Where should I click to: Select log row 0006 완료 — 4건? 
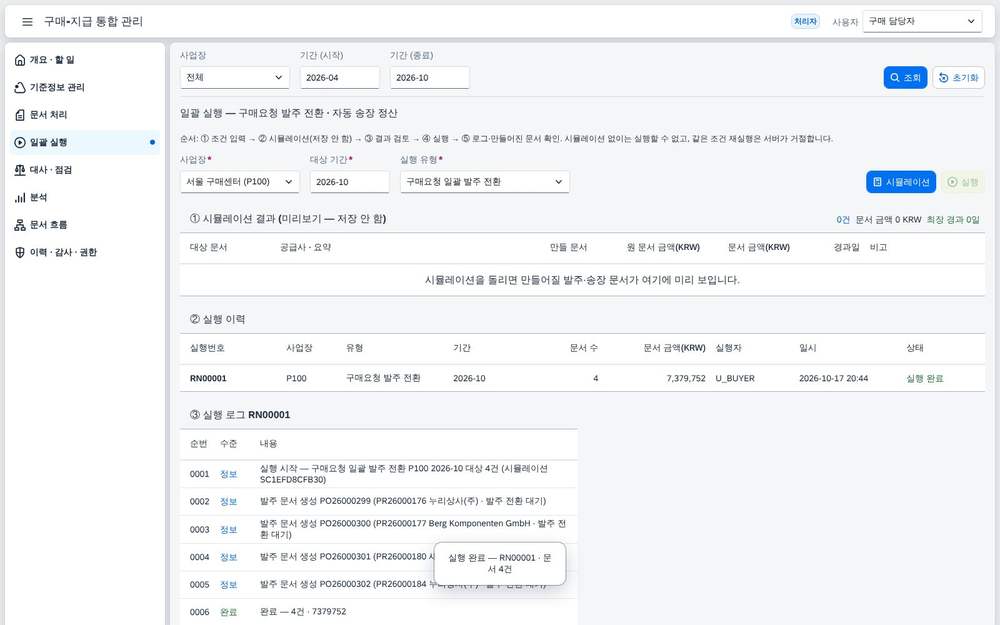379,612
